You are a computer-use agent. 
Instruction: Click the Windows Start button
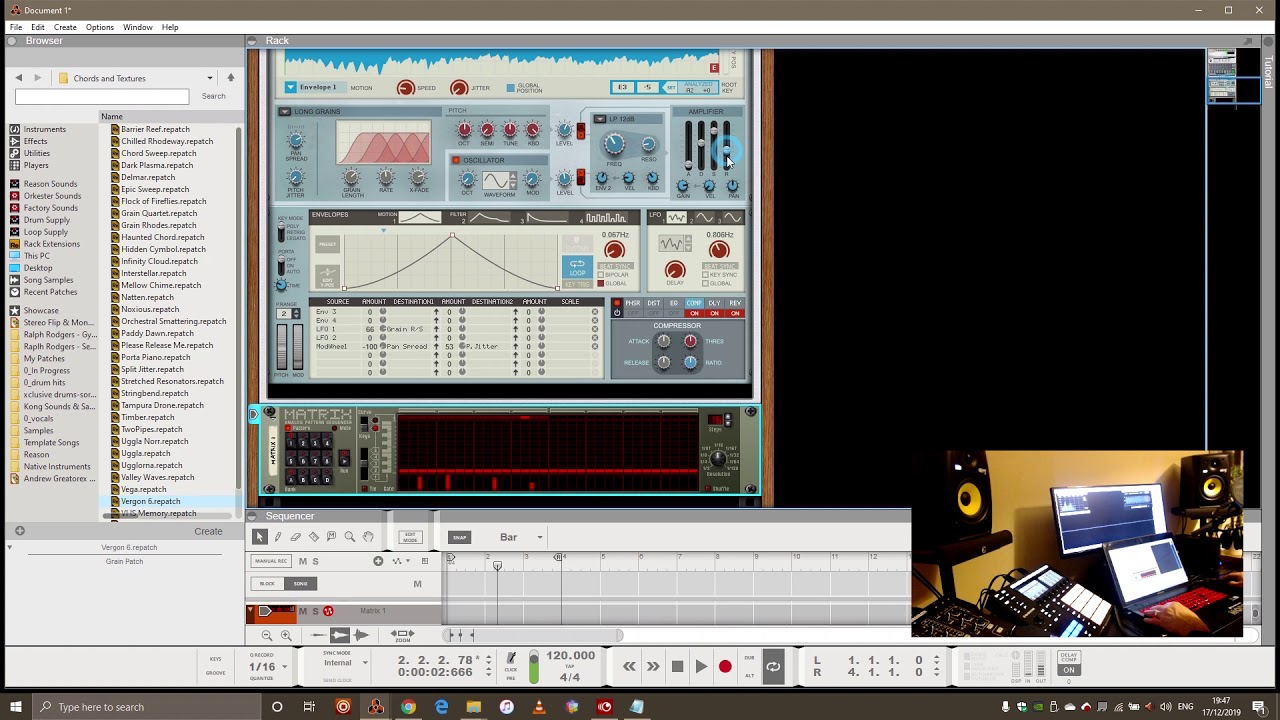tap(16, 707)
